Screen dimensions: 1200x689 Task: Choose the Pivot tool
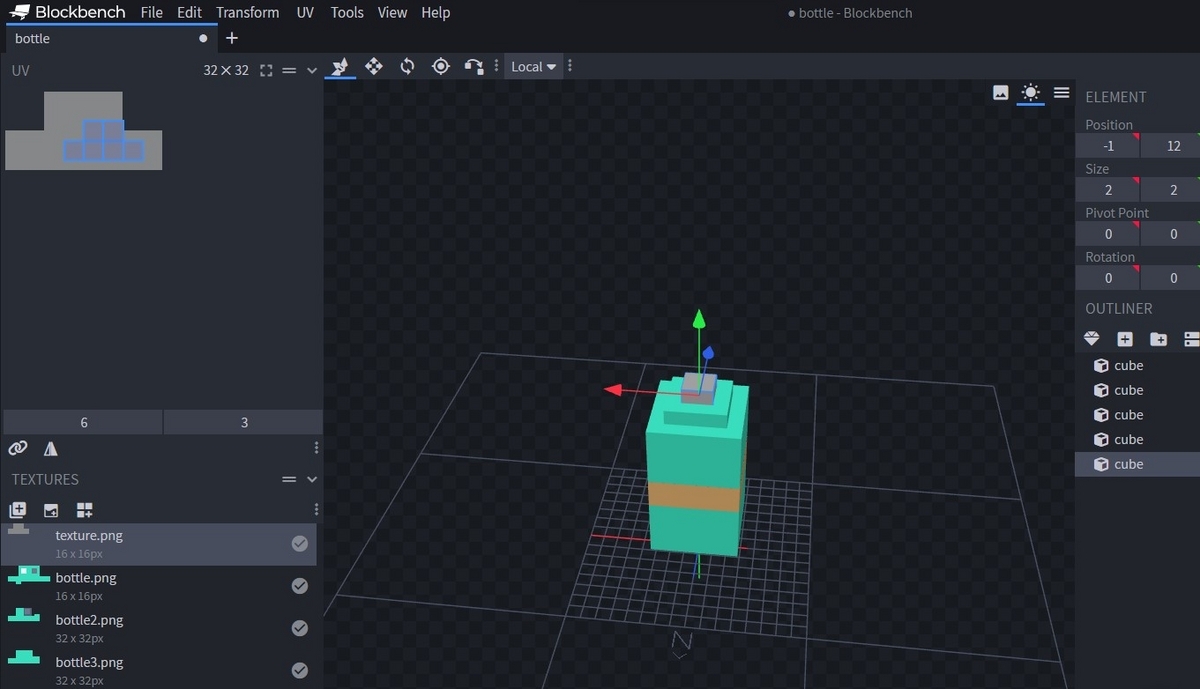click(x=440, y=66)
